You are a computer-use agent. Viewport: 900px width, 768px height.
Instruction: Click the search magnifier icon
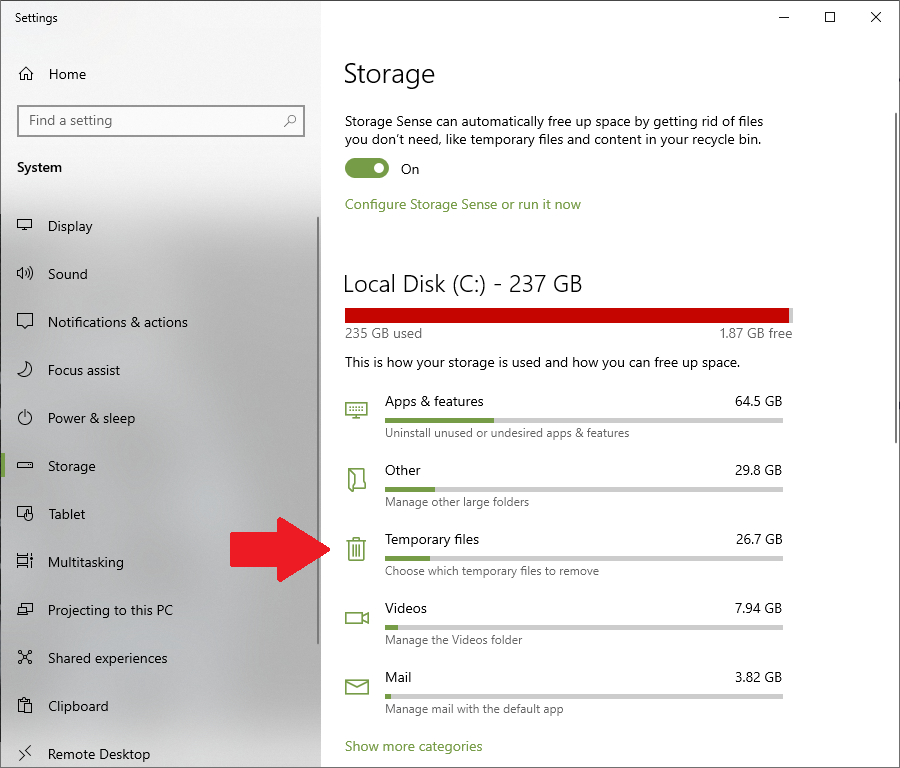pos(290,121)
